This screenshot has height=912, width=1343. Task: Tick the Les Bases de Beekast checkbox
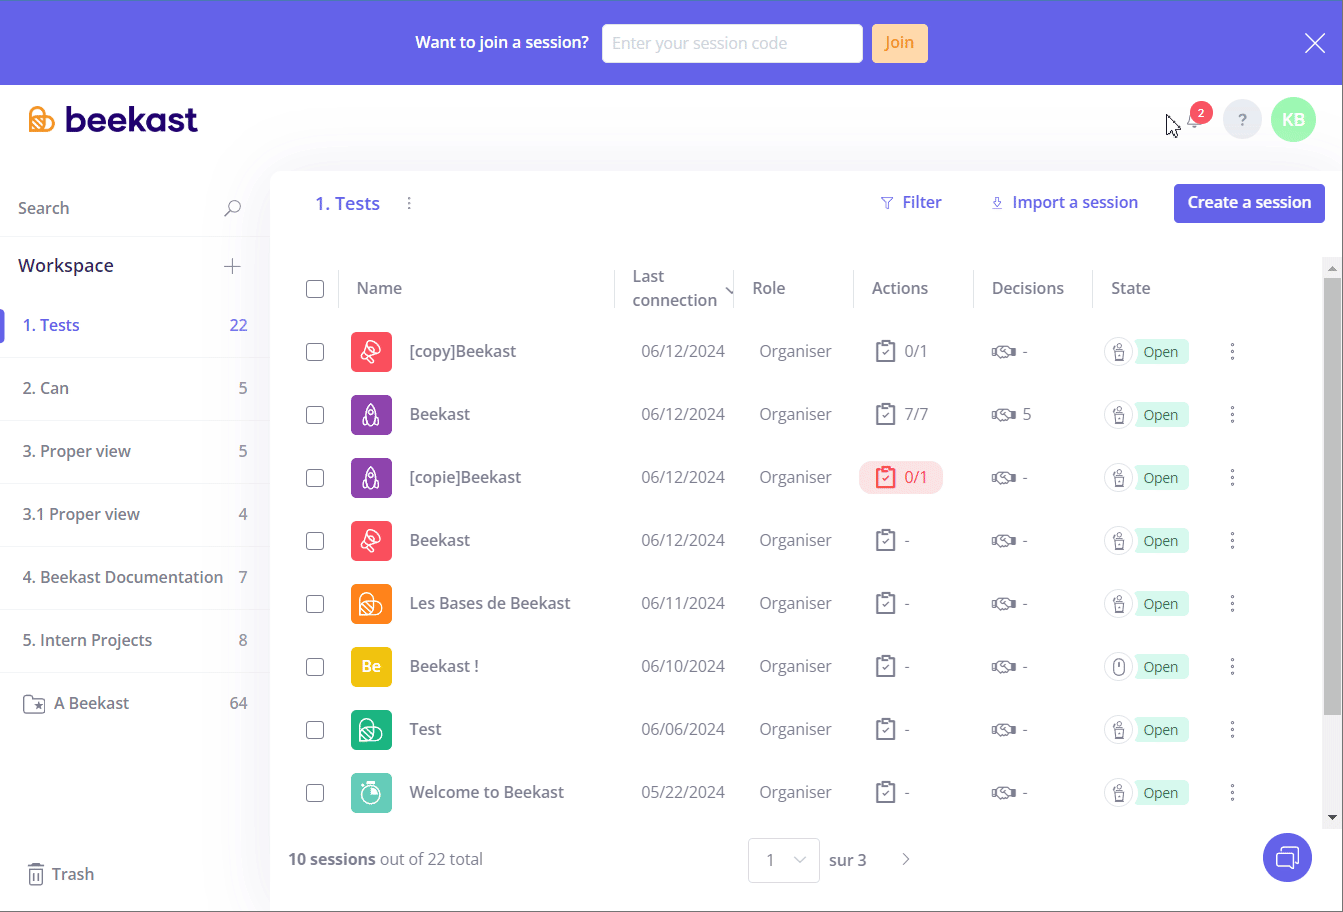315,604
